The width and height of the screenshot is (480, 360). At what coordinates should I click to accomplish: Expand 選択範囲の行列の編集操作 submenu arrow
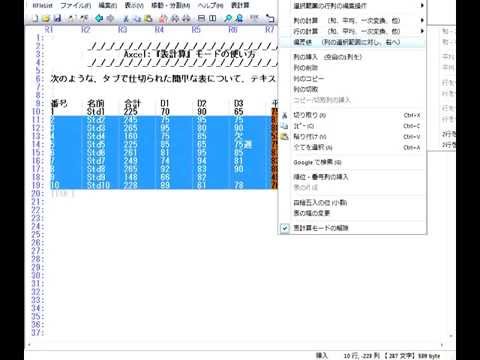pos(422,6)
